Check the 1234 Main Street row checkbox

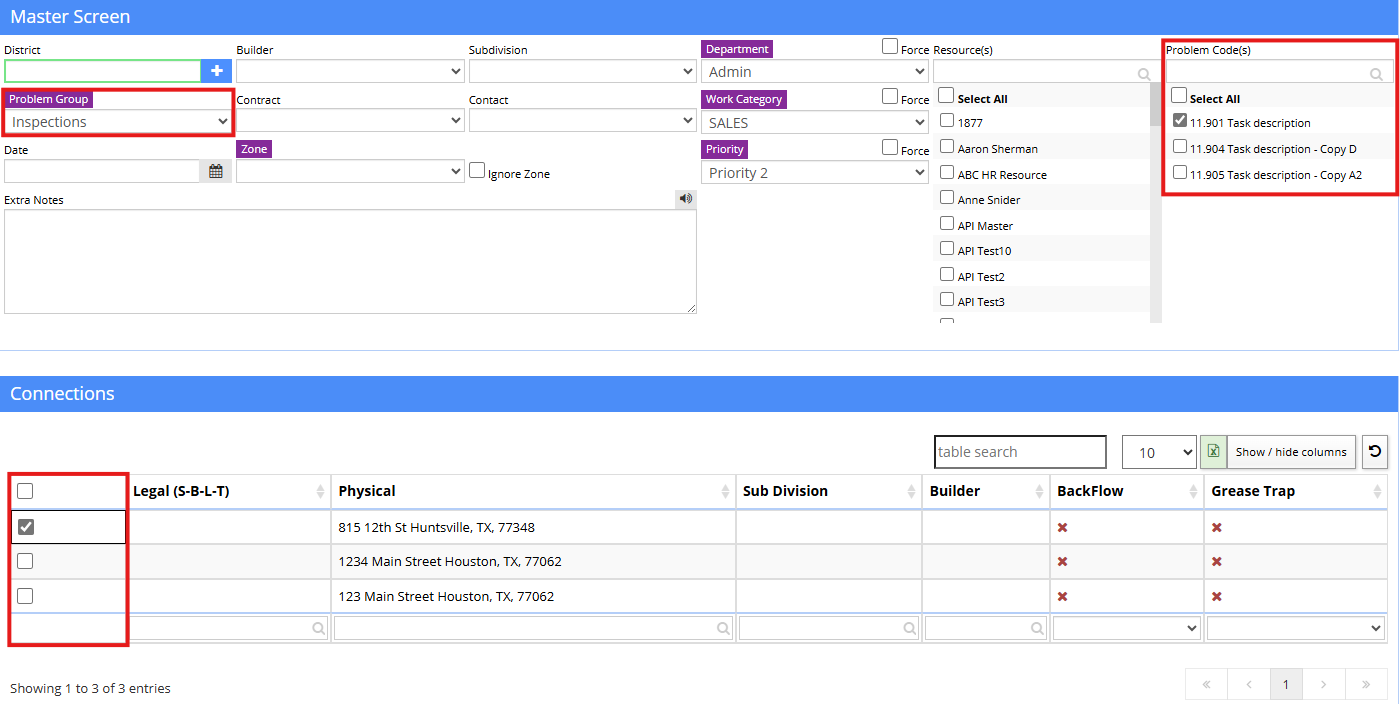[26, 561]
